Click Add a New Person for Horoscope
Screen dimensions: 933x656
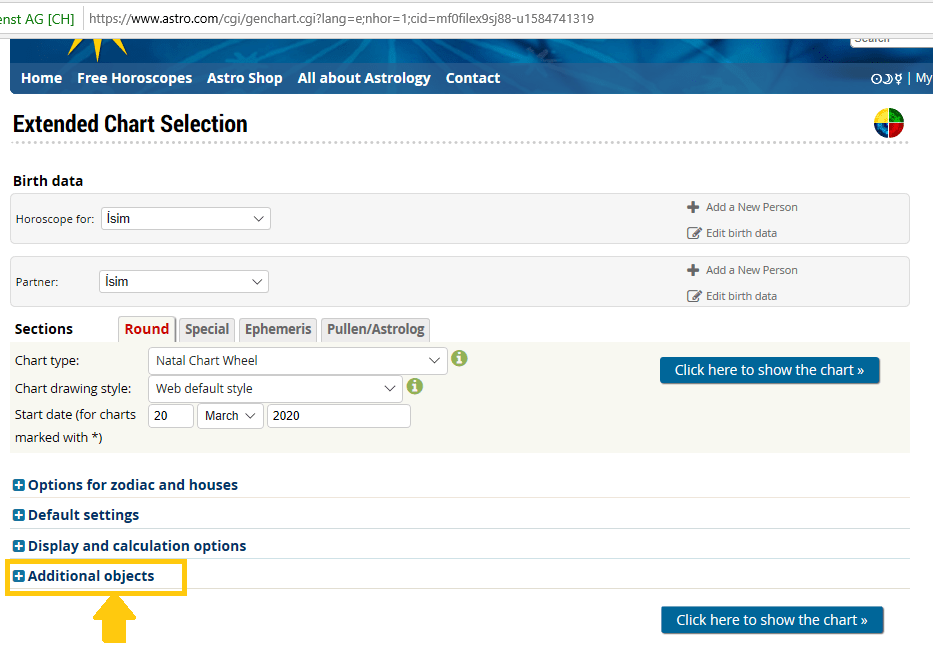[x=752, y=207]
